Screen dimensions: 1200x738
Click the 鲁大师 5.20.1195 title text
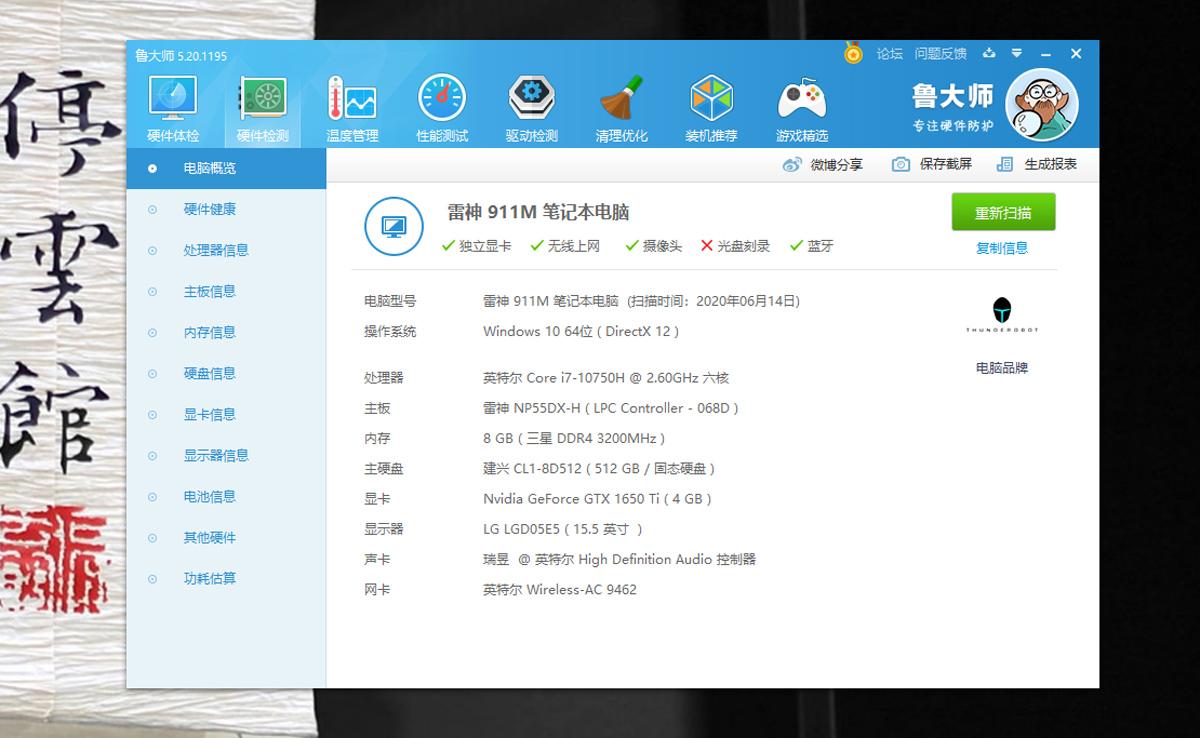tap(181, 55)
